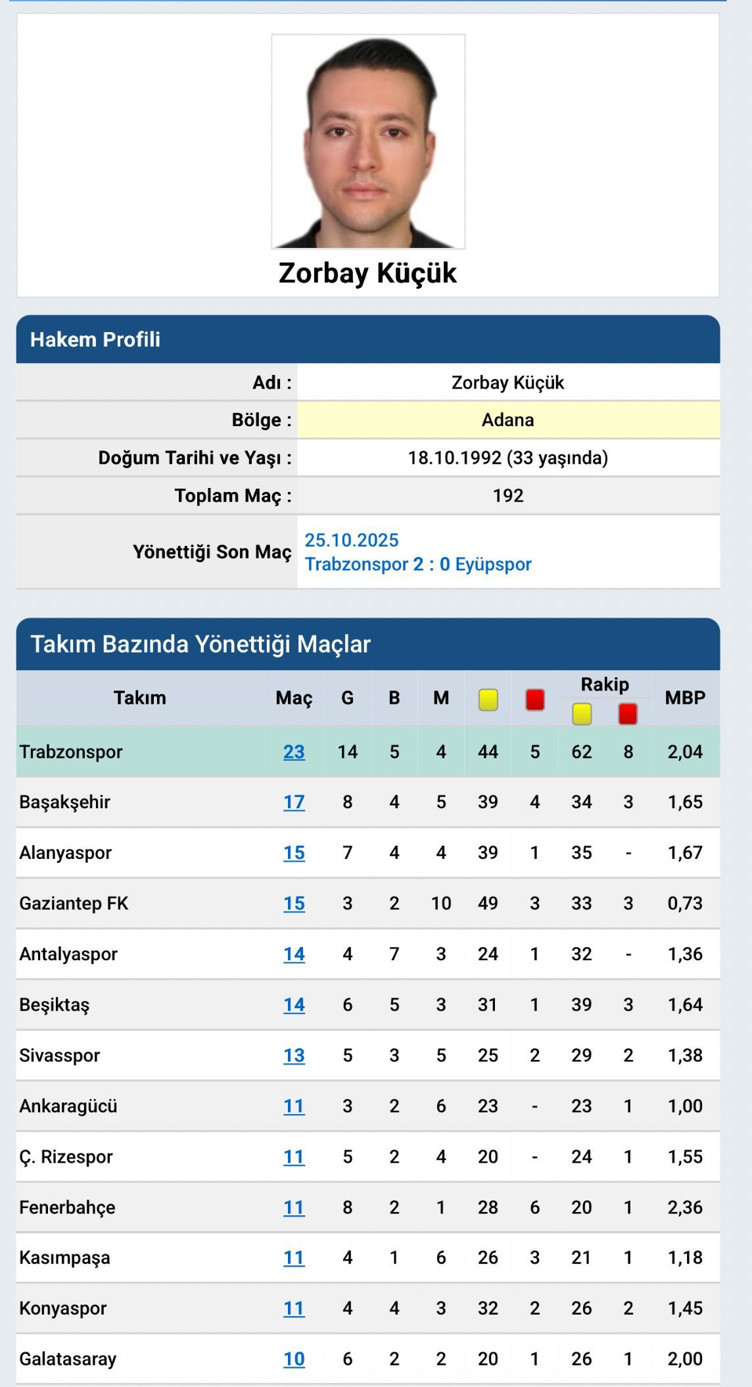
Task: Open Gaziantep FK's 15 matches link
Action: pos(294,903)
